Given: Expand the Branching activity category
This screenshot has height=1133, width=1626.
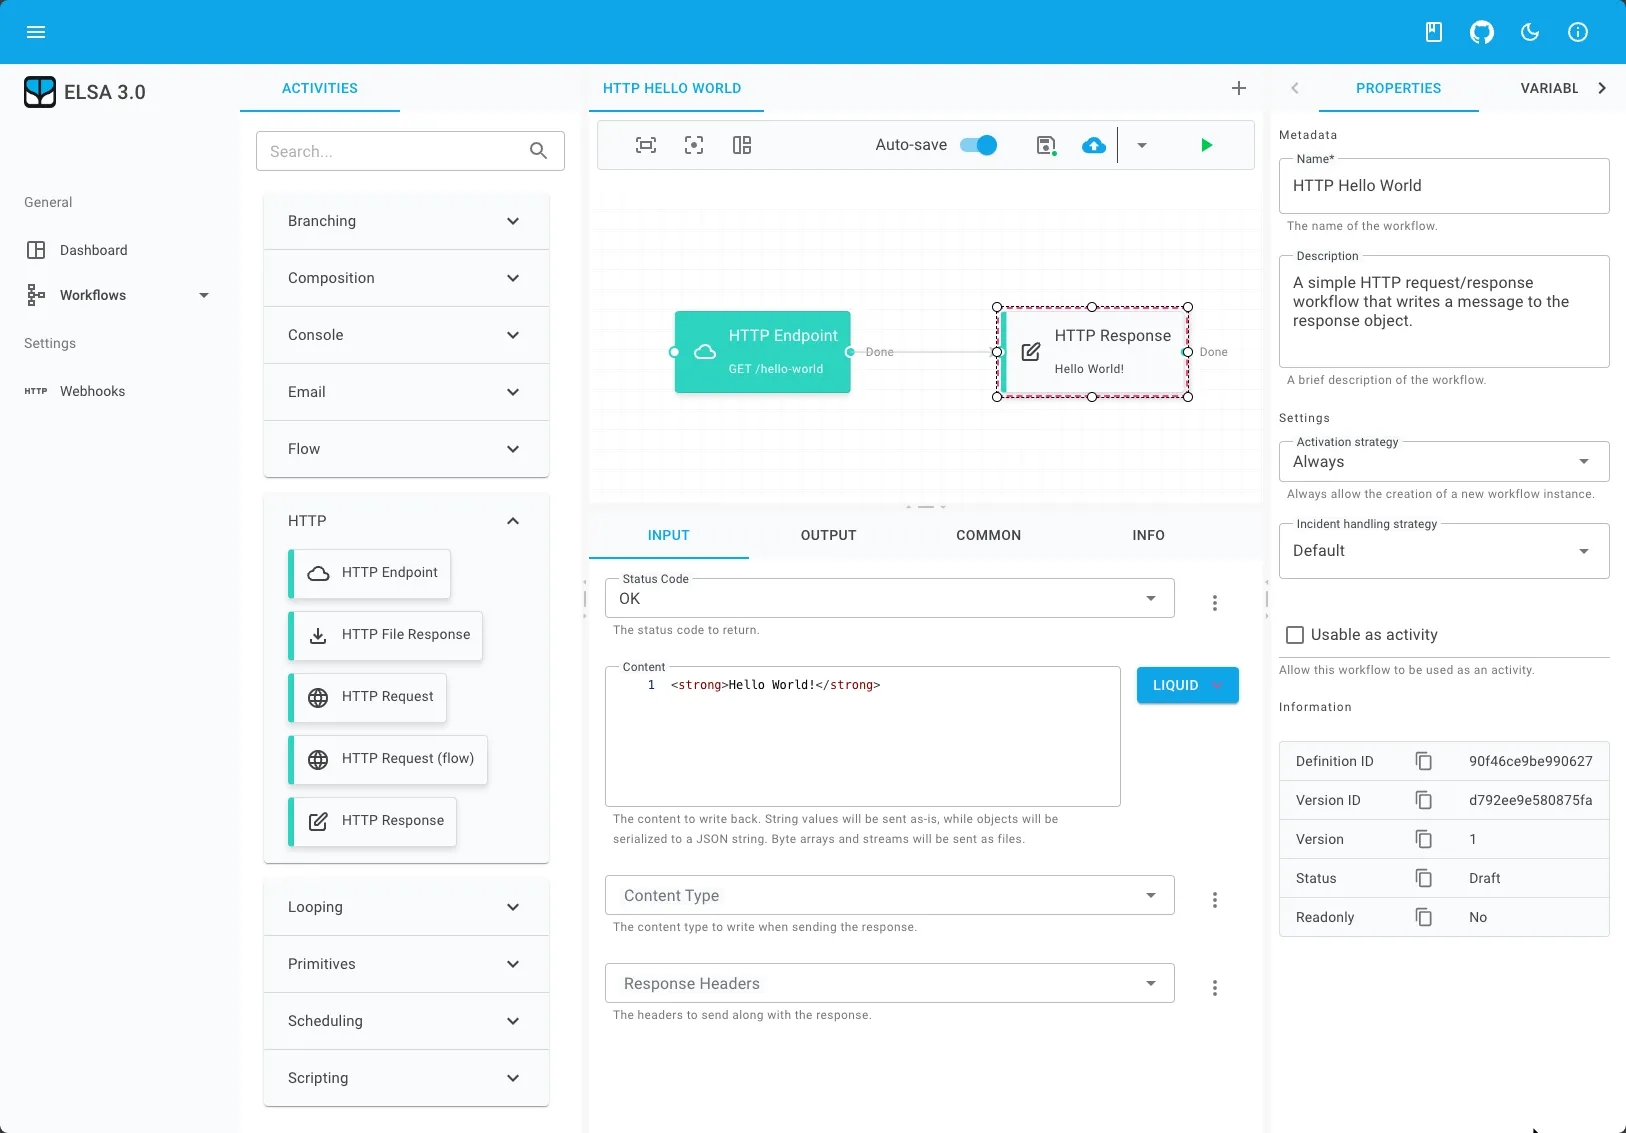Looking at the screenshot, I should point(406,221).
